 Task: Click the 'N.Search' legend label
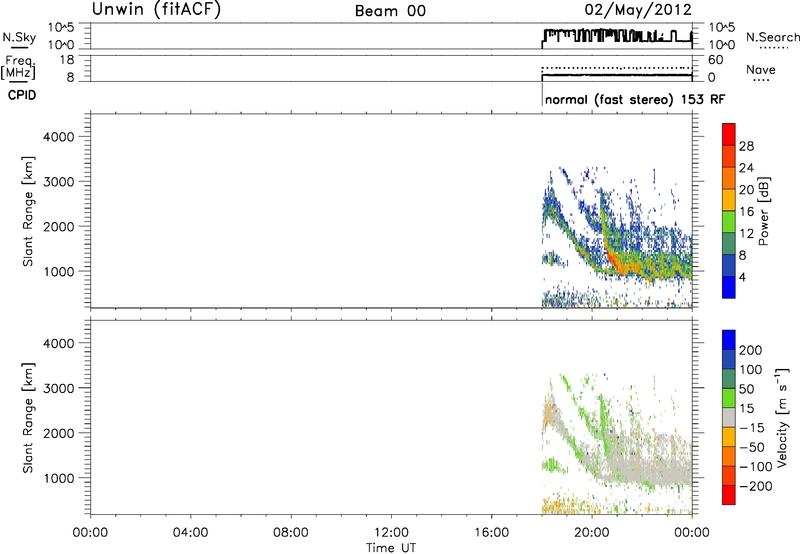(772, 37)
